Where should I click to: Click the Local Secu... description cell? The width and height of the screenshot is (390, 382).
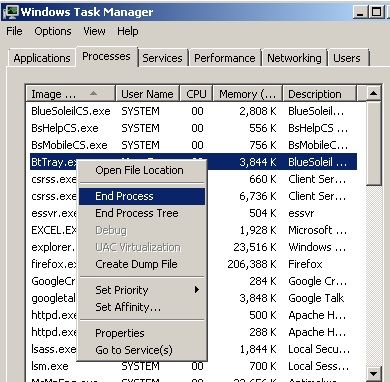[319, 349]
